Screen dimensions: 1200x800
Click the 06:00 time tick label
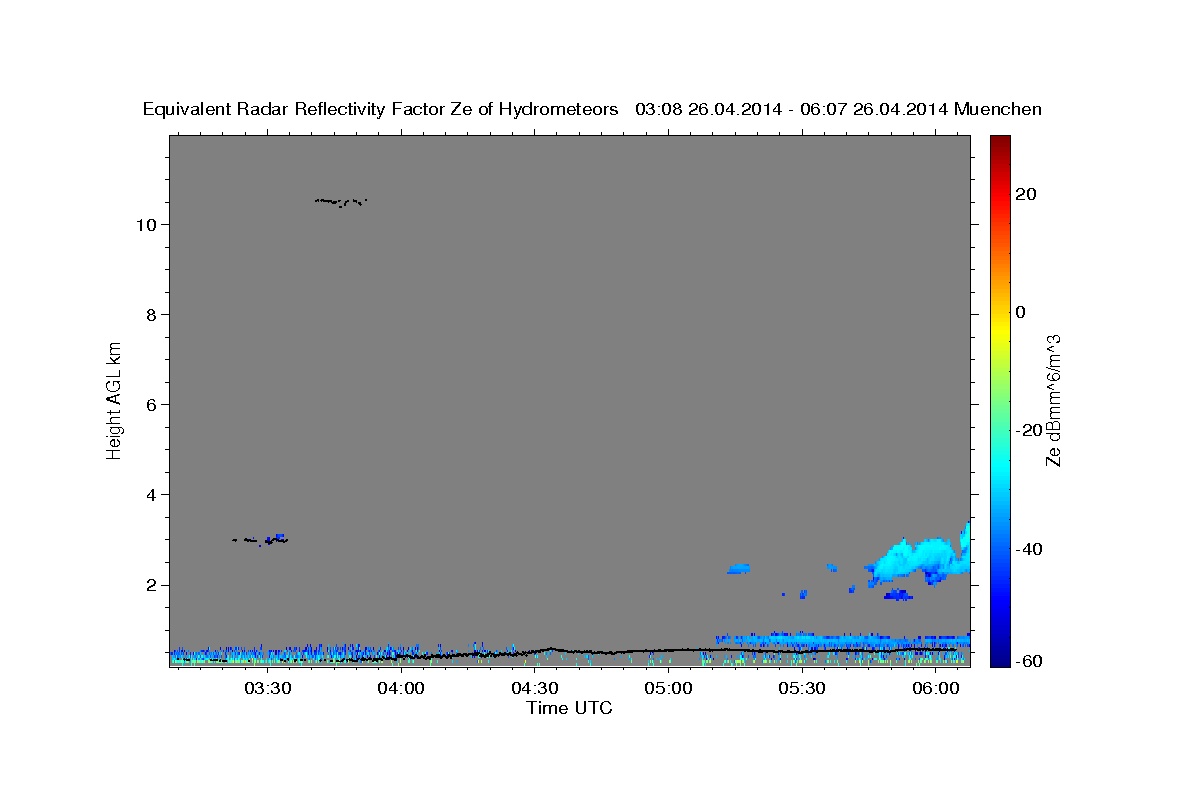(936, 689)
